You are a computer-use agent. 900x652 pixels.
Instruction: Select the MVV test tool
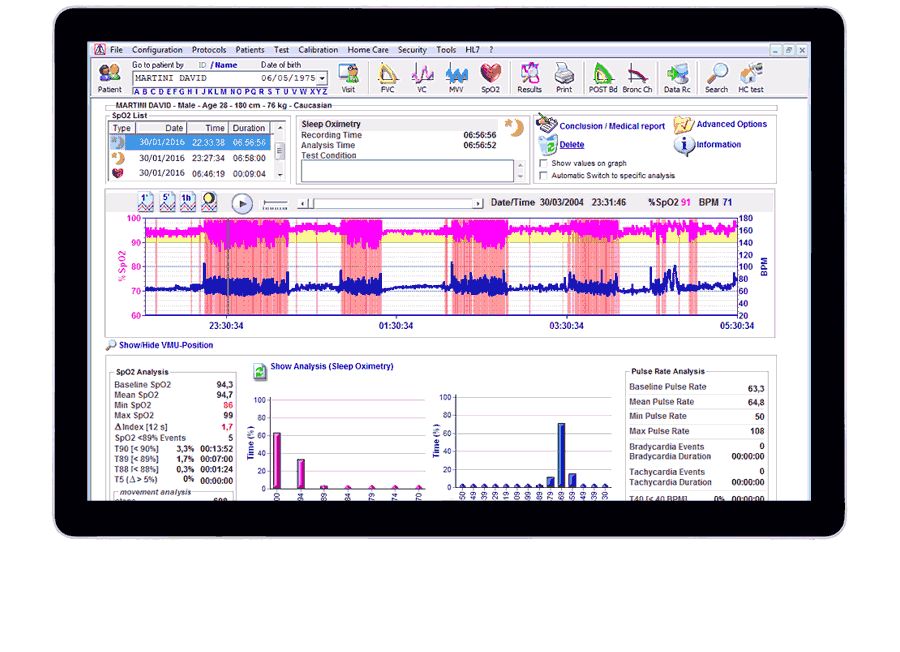456,74
